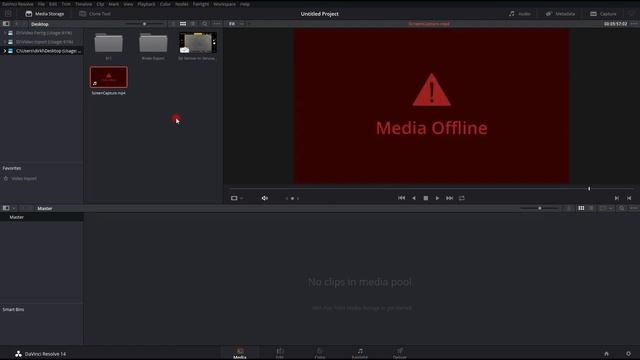The height and width of the screenshot is (360, 640).
Task: Select the video clip thumbnail next to folders
Action: pyautogui.click(x=198, y=43)
